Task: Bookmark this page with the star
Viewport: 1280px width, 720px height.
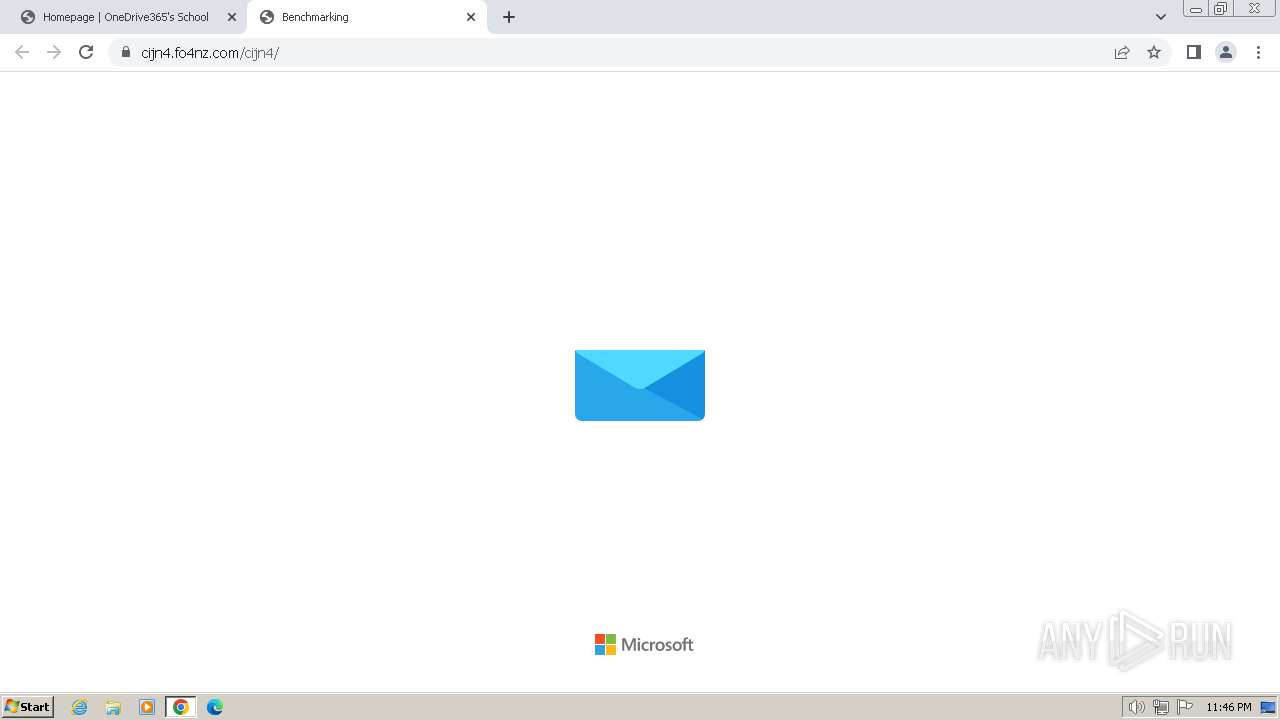Action: point(1154,52)
